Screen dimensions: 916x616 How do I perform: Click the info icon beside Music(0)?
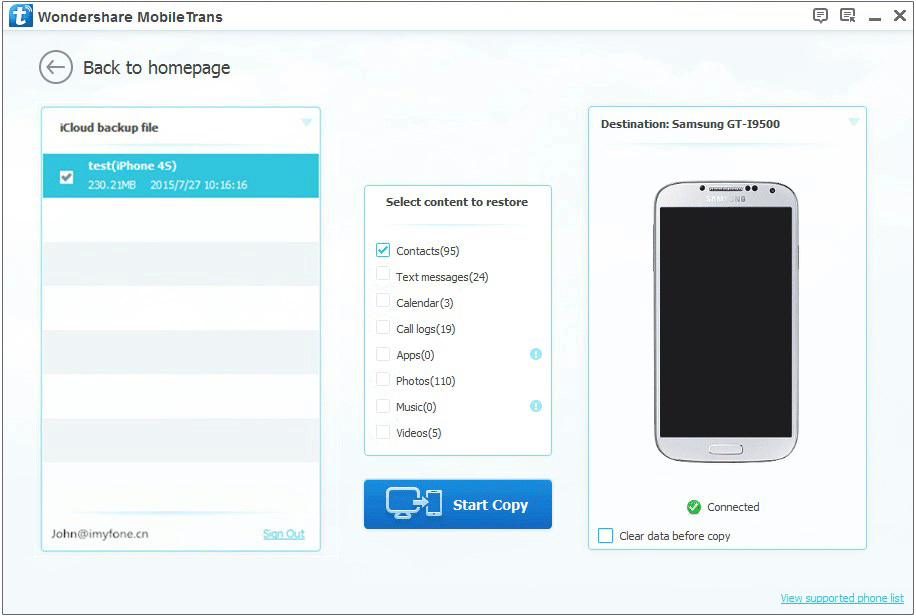[x=536, y=406]
